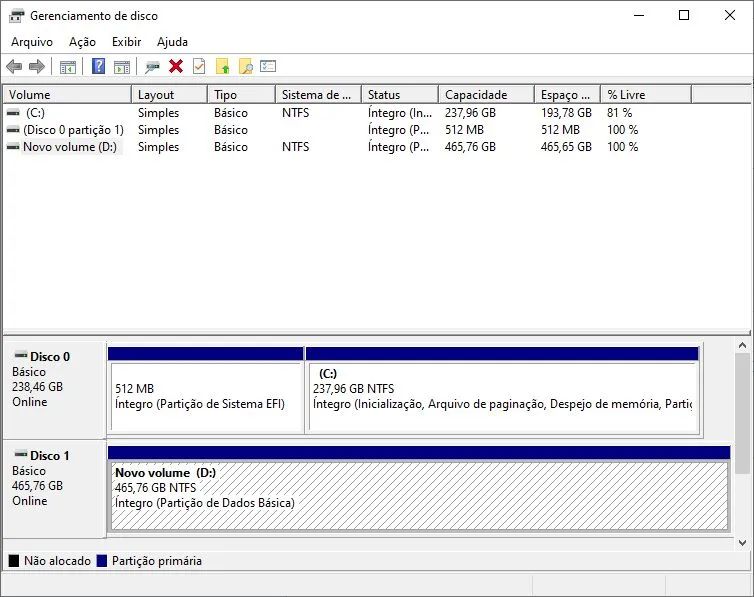The image size is (754, 597).
Task: Click the black Não alocado legend swatch
Action: tap(14, 560)
